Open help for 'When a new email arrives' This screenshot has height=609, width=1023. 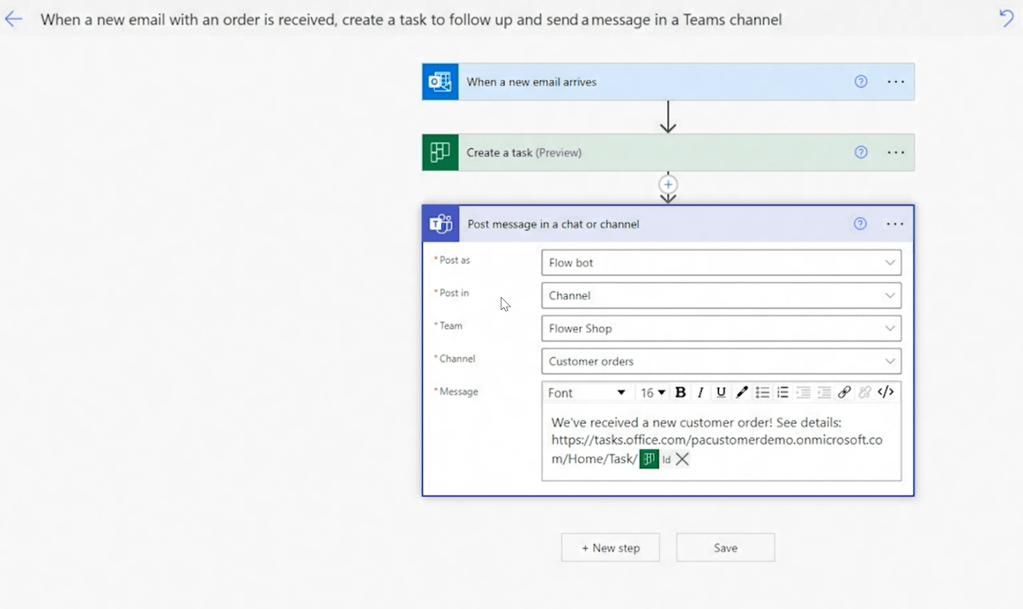861,82
